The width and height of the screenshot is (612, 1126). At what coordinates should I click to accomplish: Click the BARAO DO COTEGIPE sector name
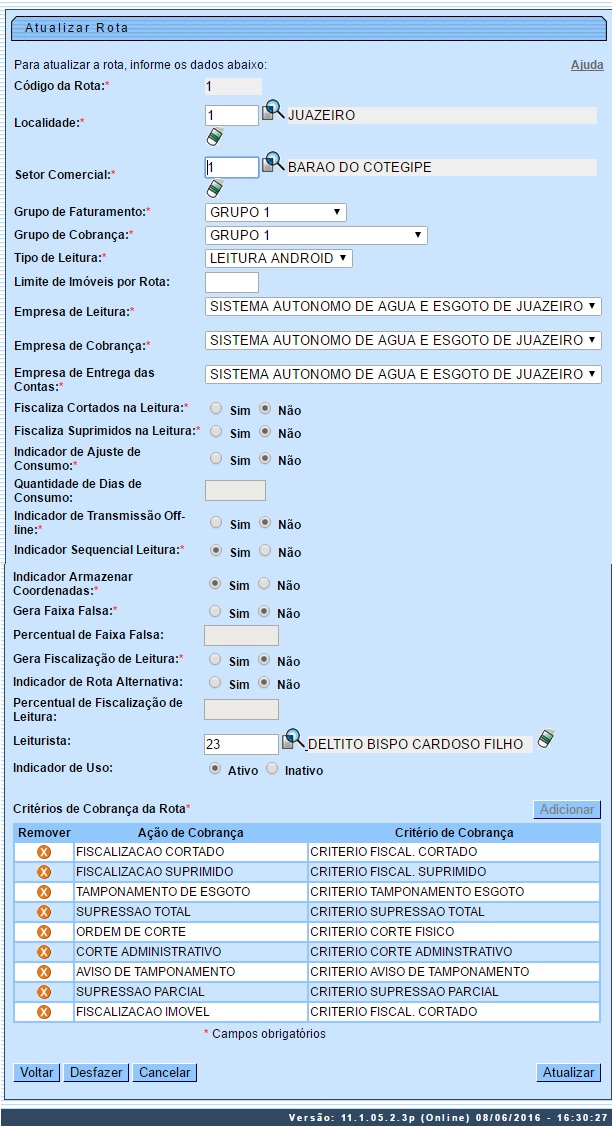click(442, 167)
